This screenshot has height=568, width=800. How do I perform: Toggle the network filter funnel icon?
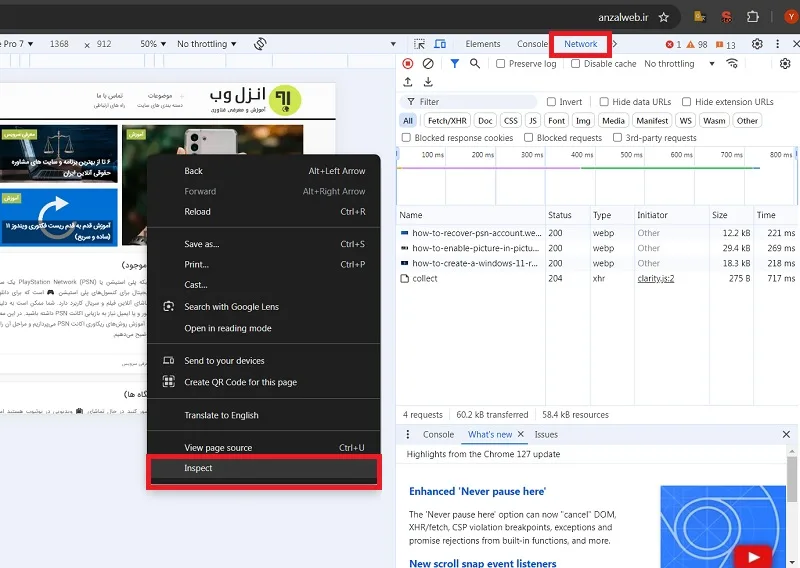[x=454, y=63]
